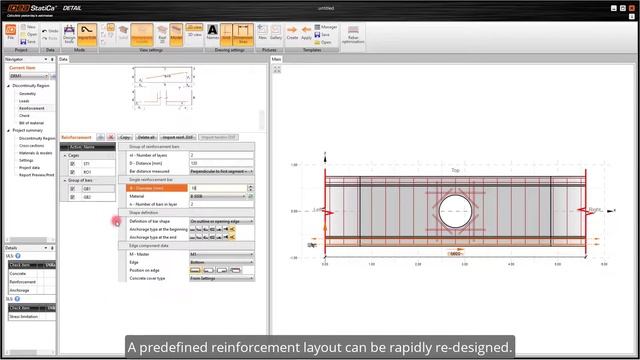The image size is (640, 360).
Task: Click the Apply template icon
Action: click(306, 33)
